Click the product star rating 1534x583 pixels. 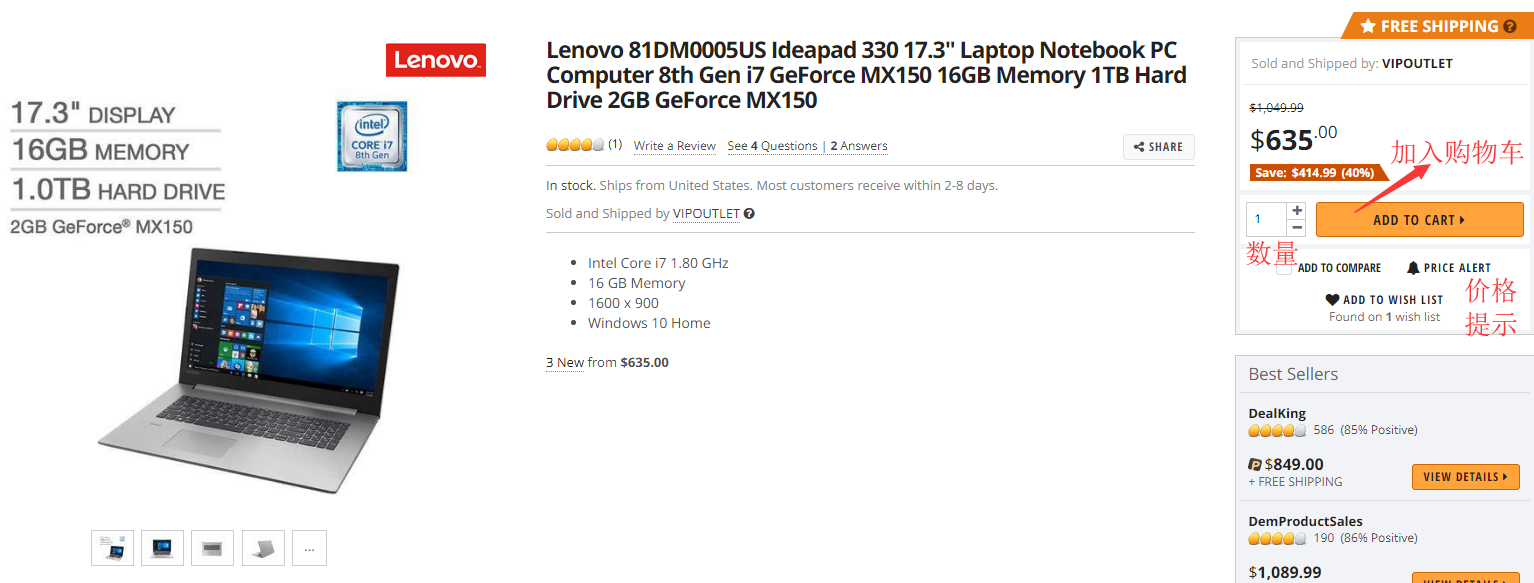(575, 146)
